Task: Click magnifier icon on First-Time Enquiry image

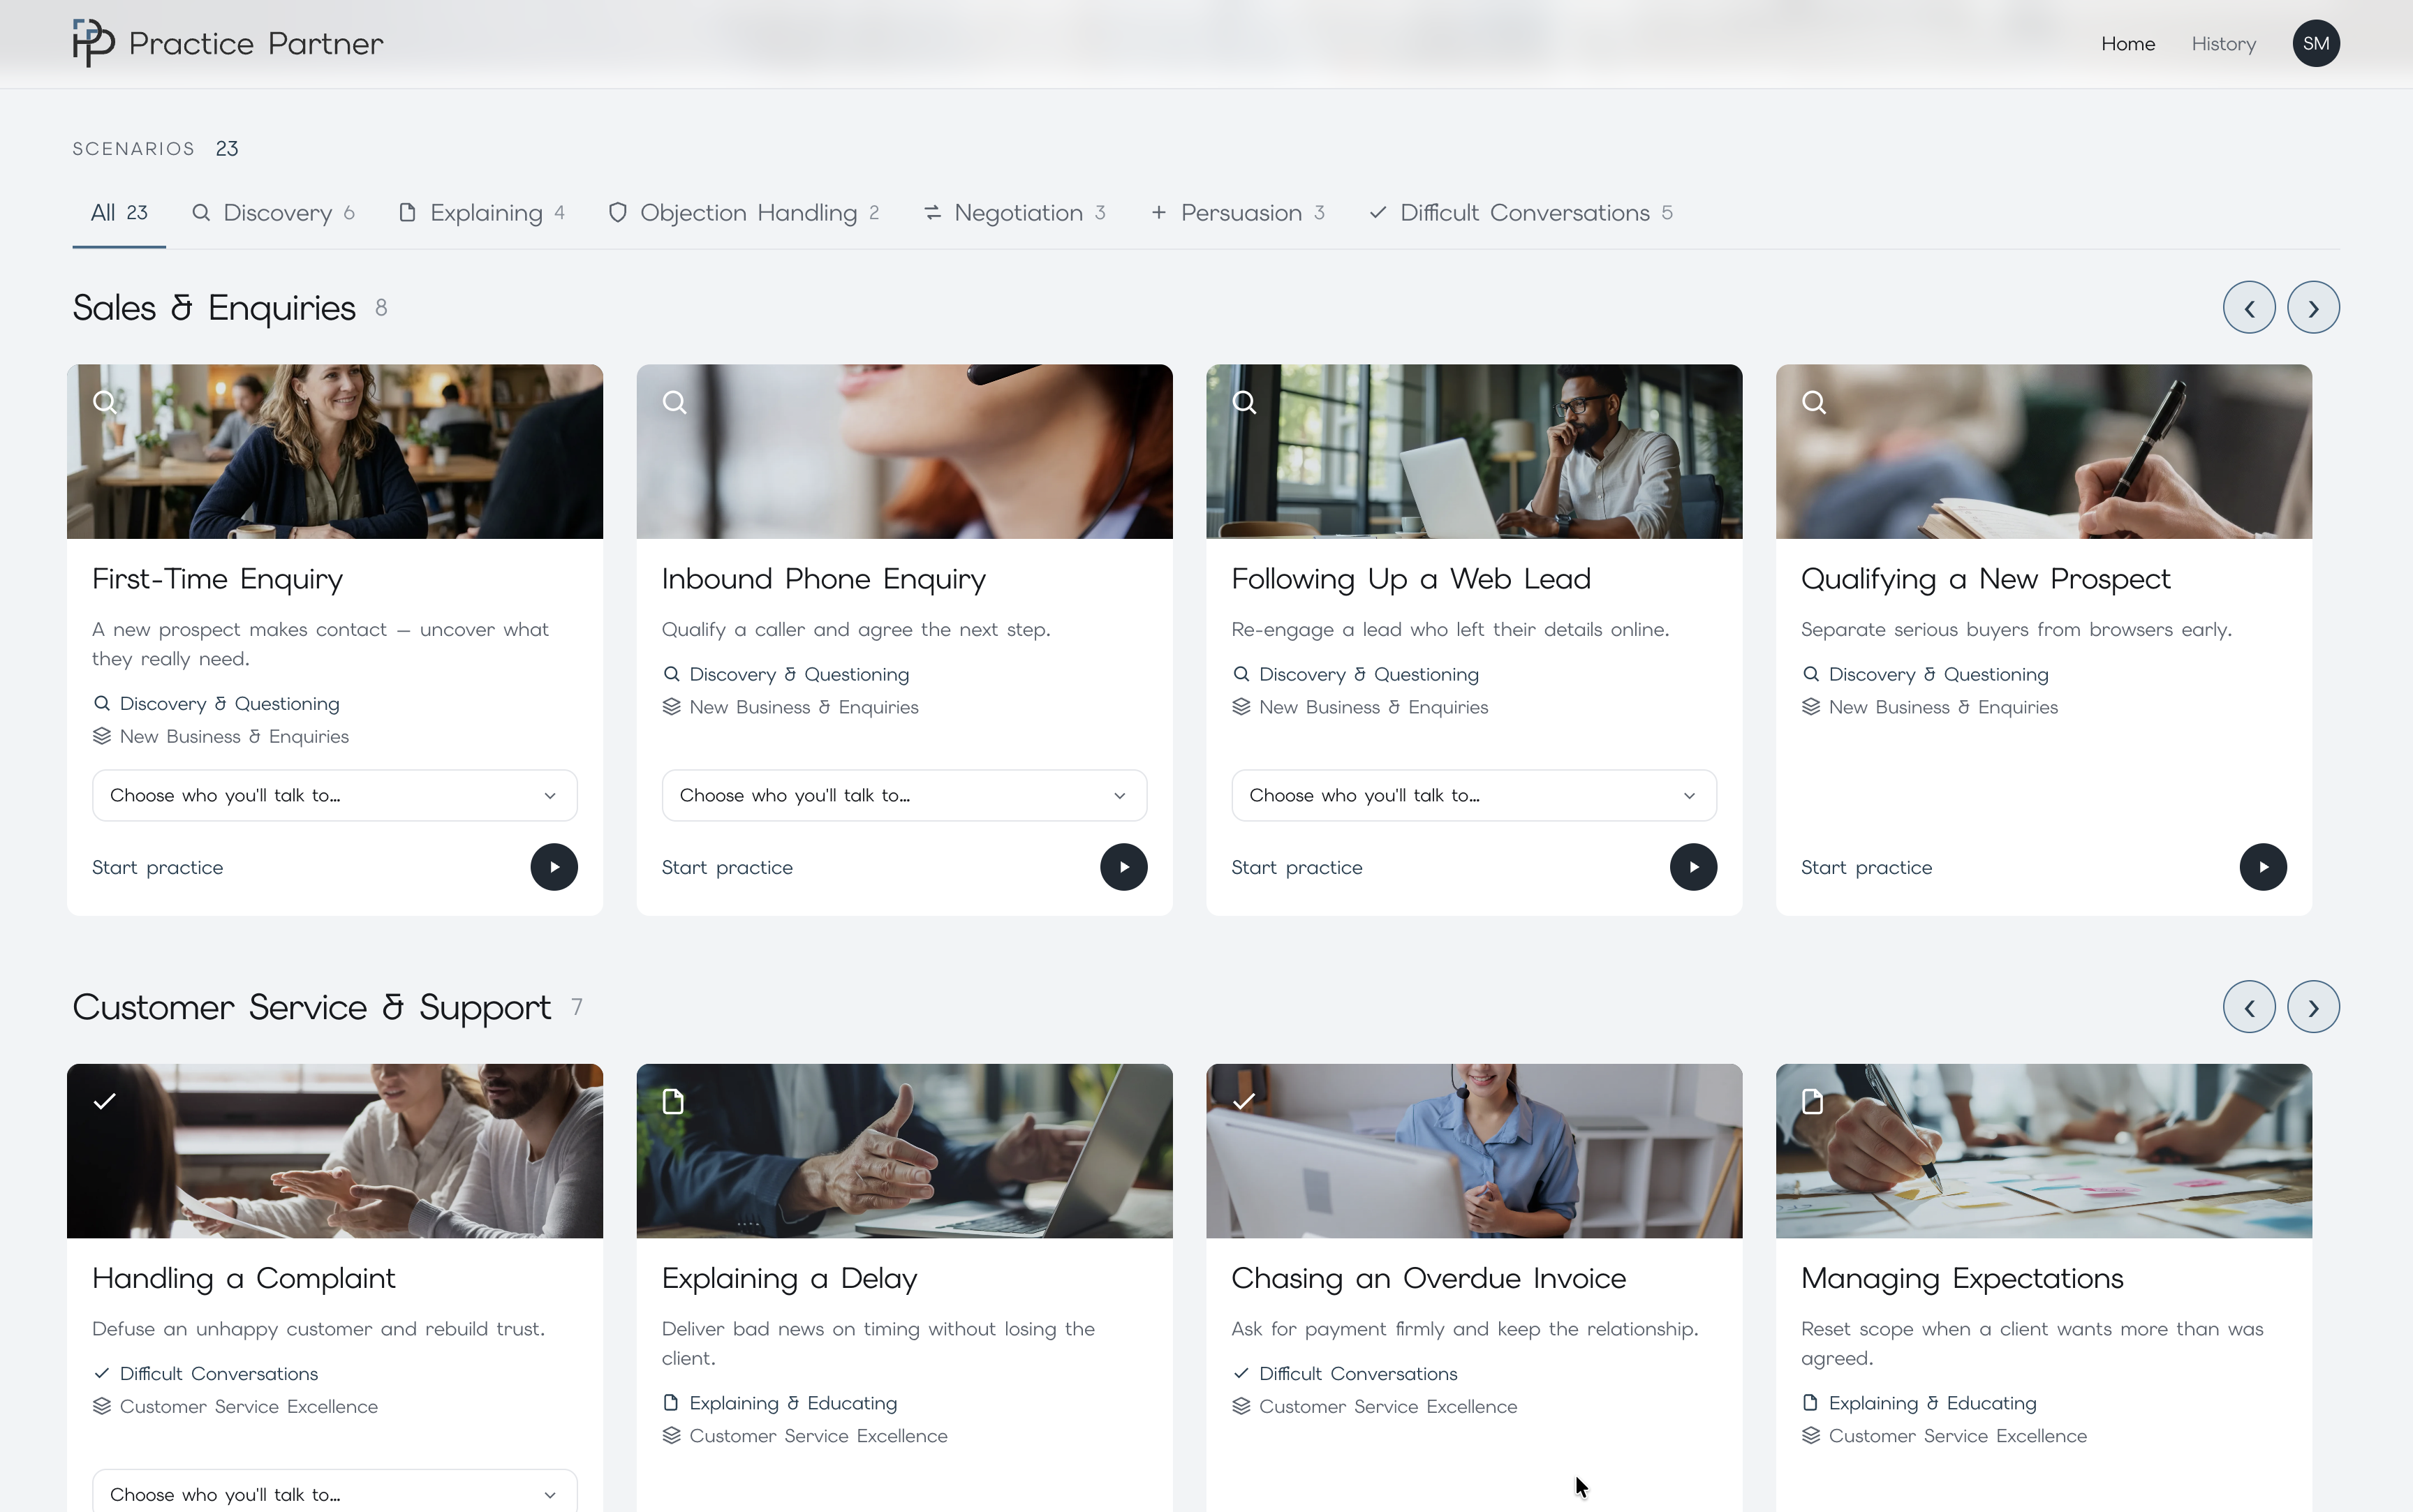Action: coord(105,402)
